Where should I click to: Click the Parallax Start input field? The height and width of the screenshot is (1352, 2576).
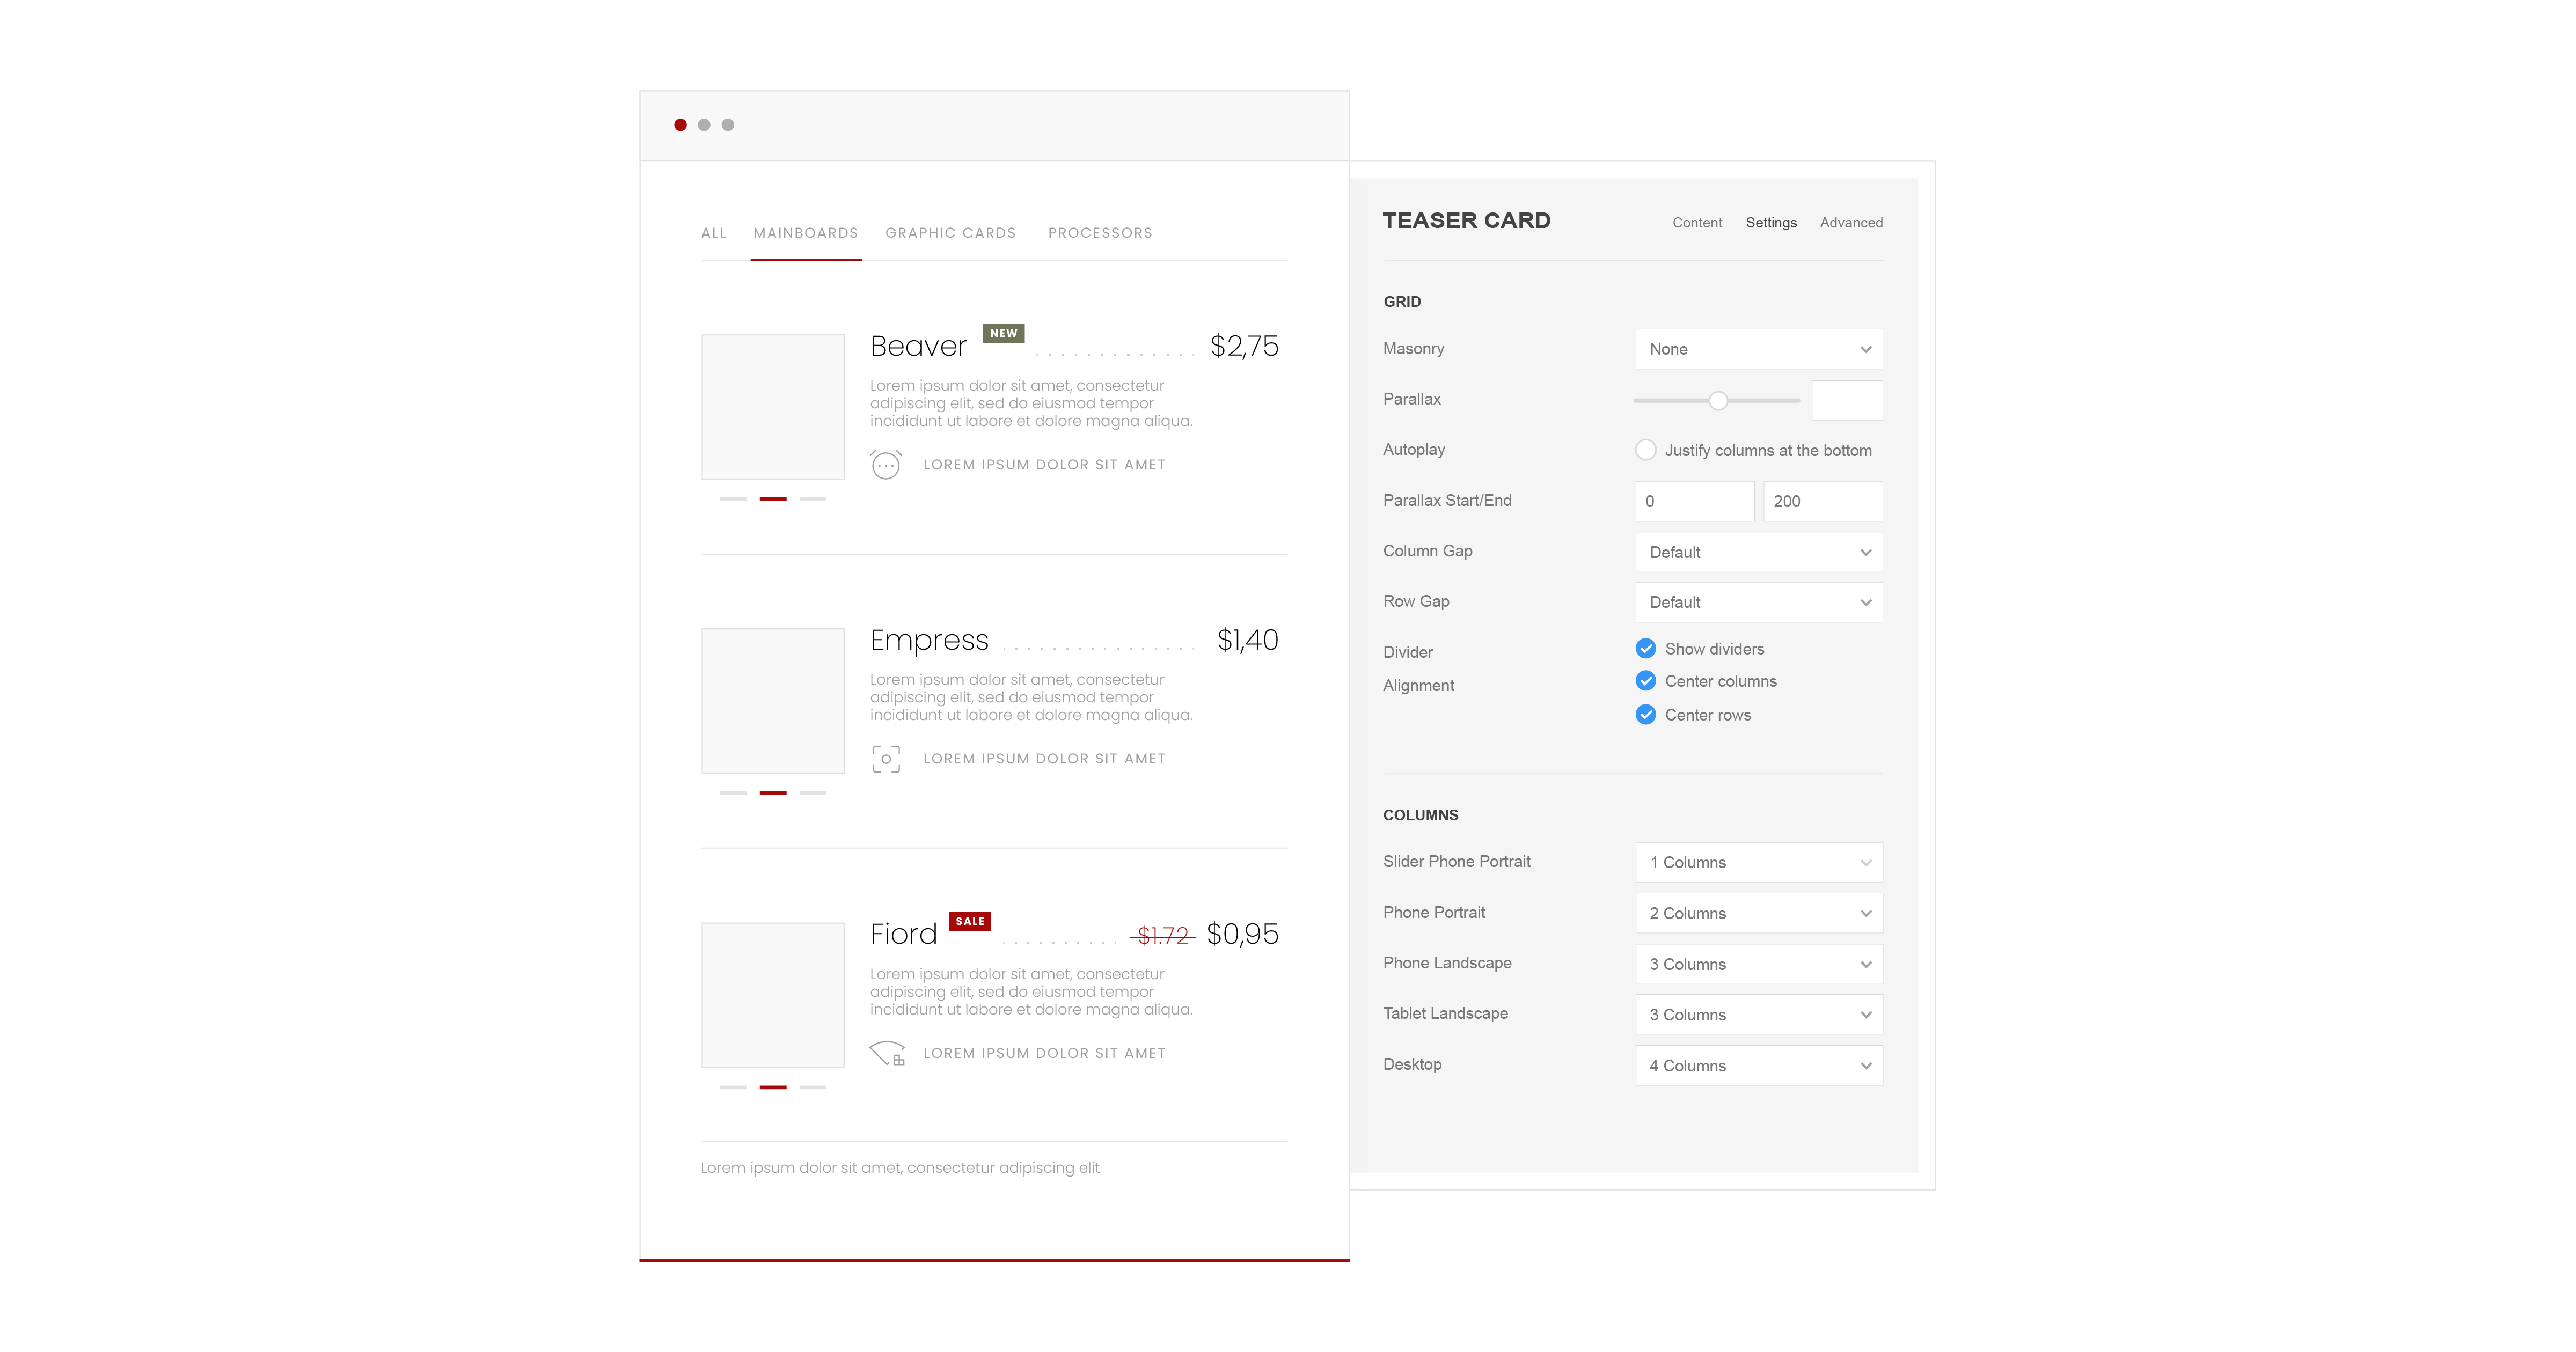(x=1694, y=501)
